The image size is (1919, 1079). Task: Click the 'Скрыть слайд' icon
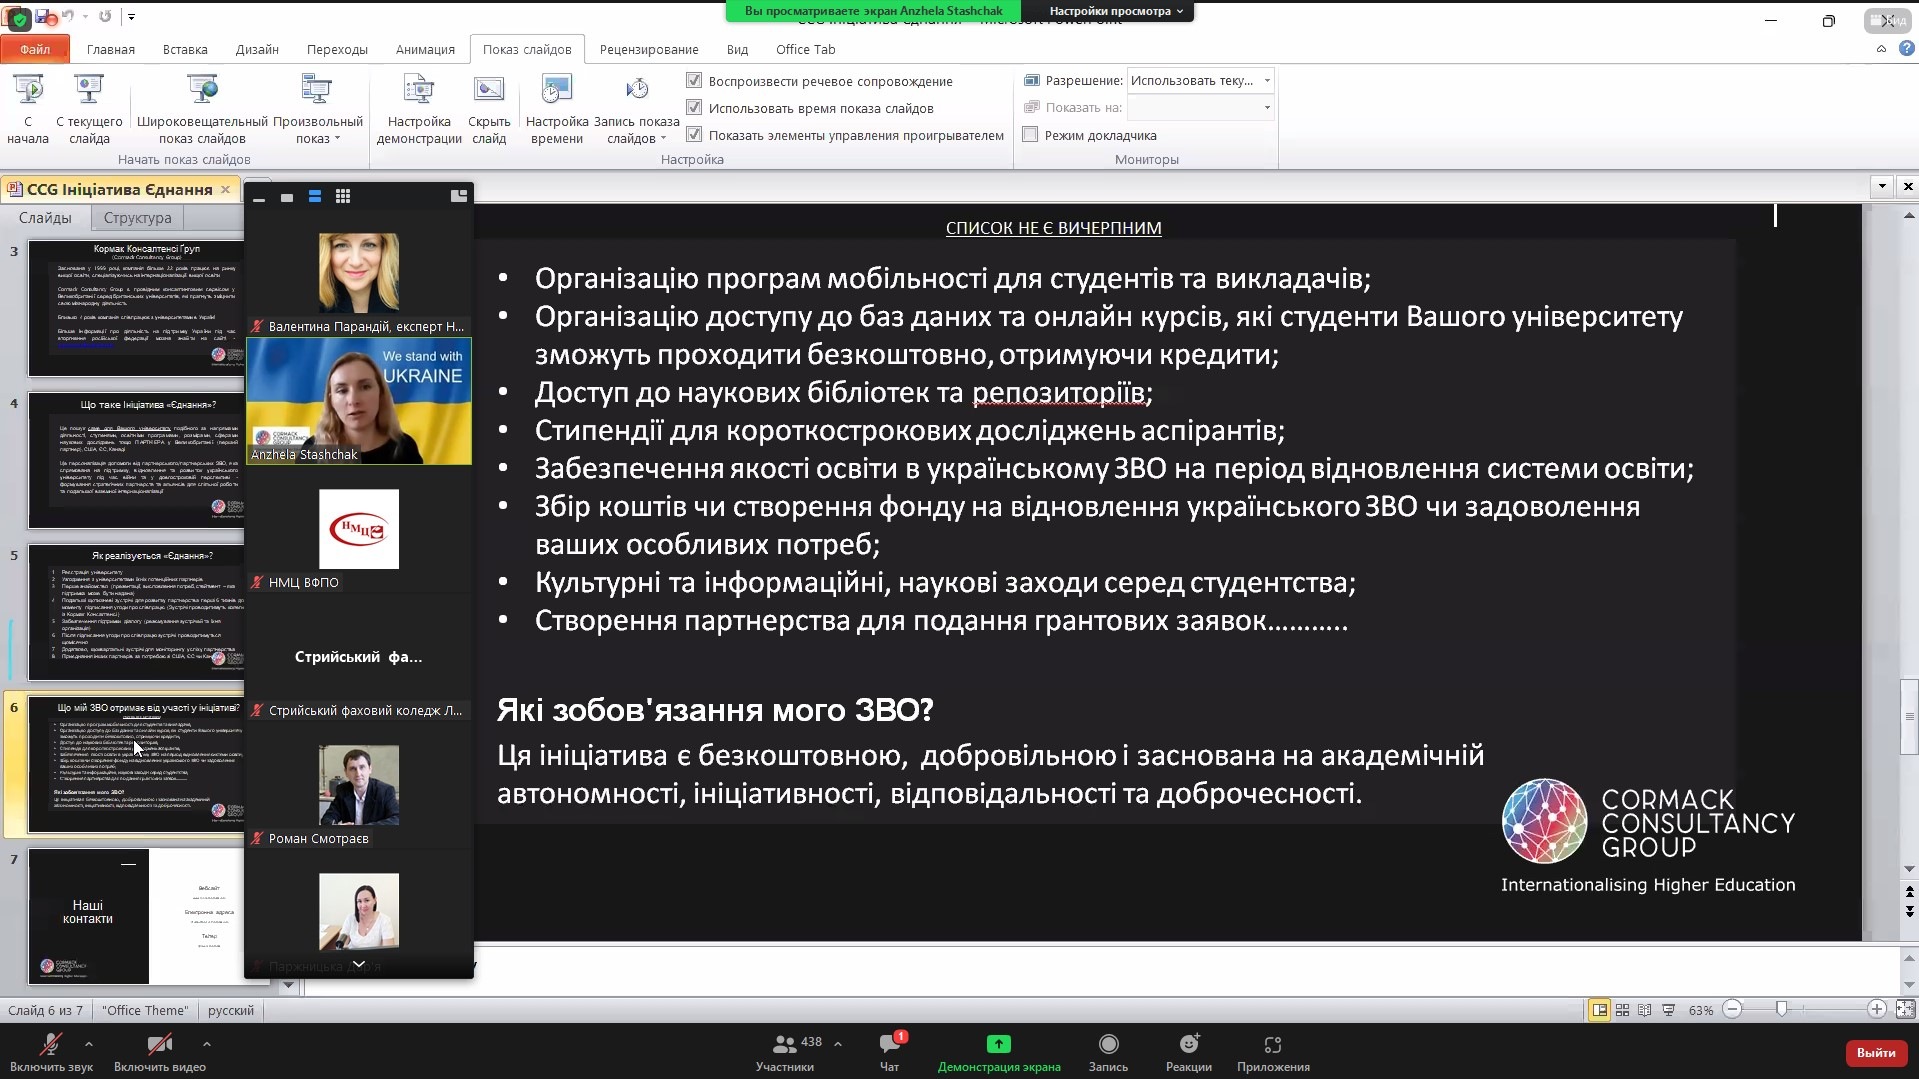(x=489, y=92)
